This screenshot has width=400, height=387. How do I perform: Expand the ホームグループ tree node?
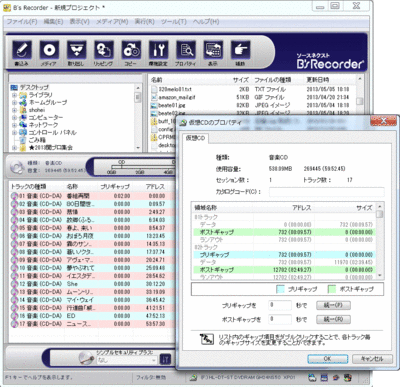pos(14,103)
